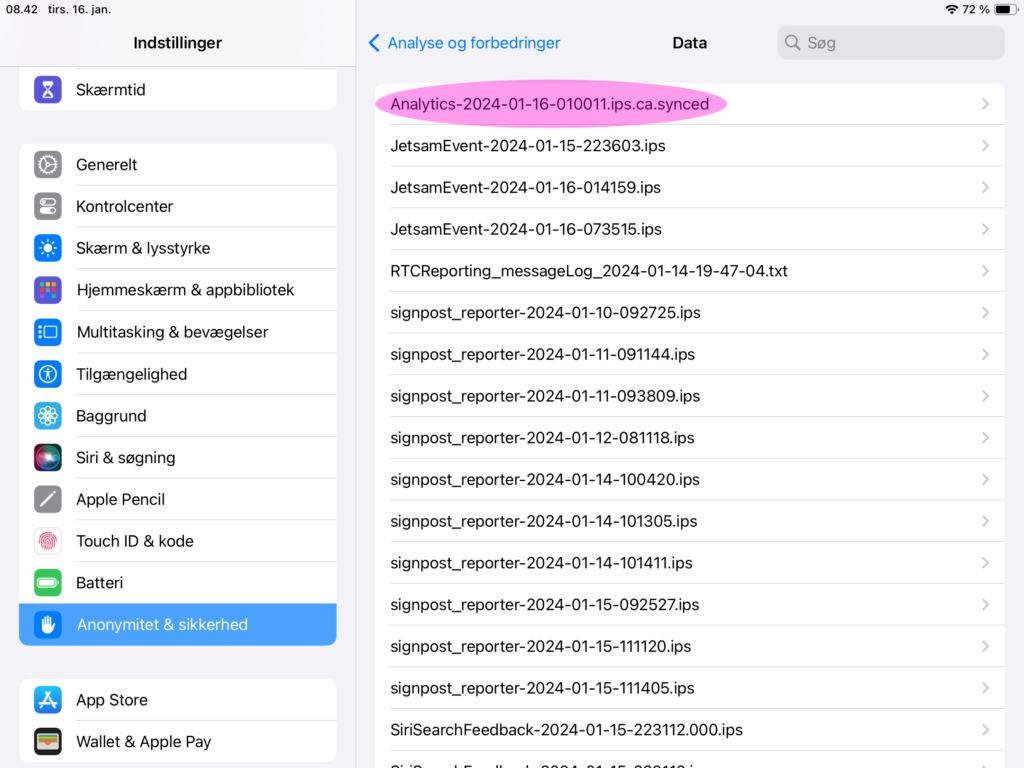Tap the Anonymitet & sikkerhed hand icon
The height and width of the screenshot is (768, 1024).
click(48, 625)
